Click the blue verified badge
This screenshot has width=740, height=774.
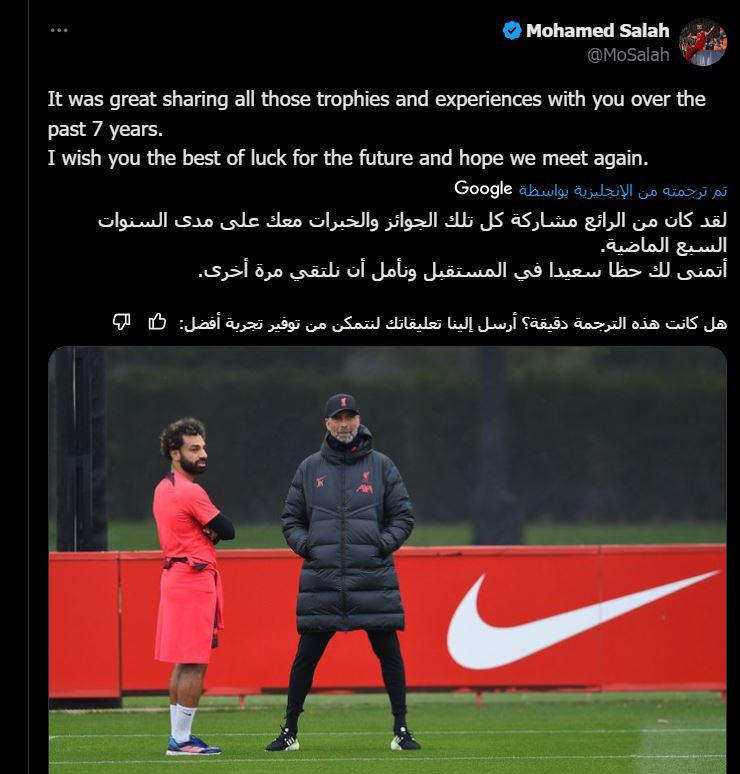coord(512,31)
